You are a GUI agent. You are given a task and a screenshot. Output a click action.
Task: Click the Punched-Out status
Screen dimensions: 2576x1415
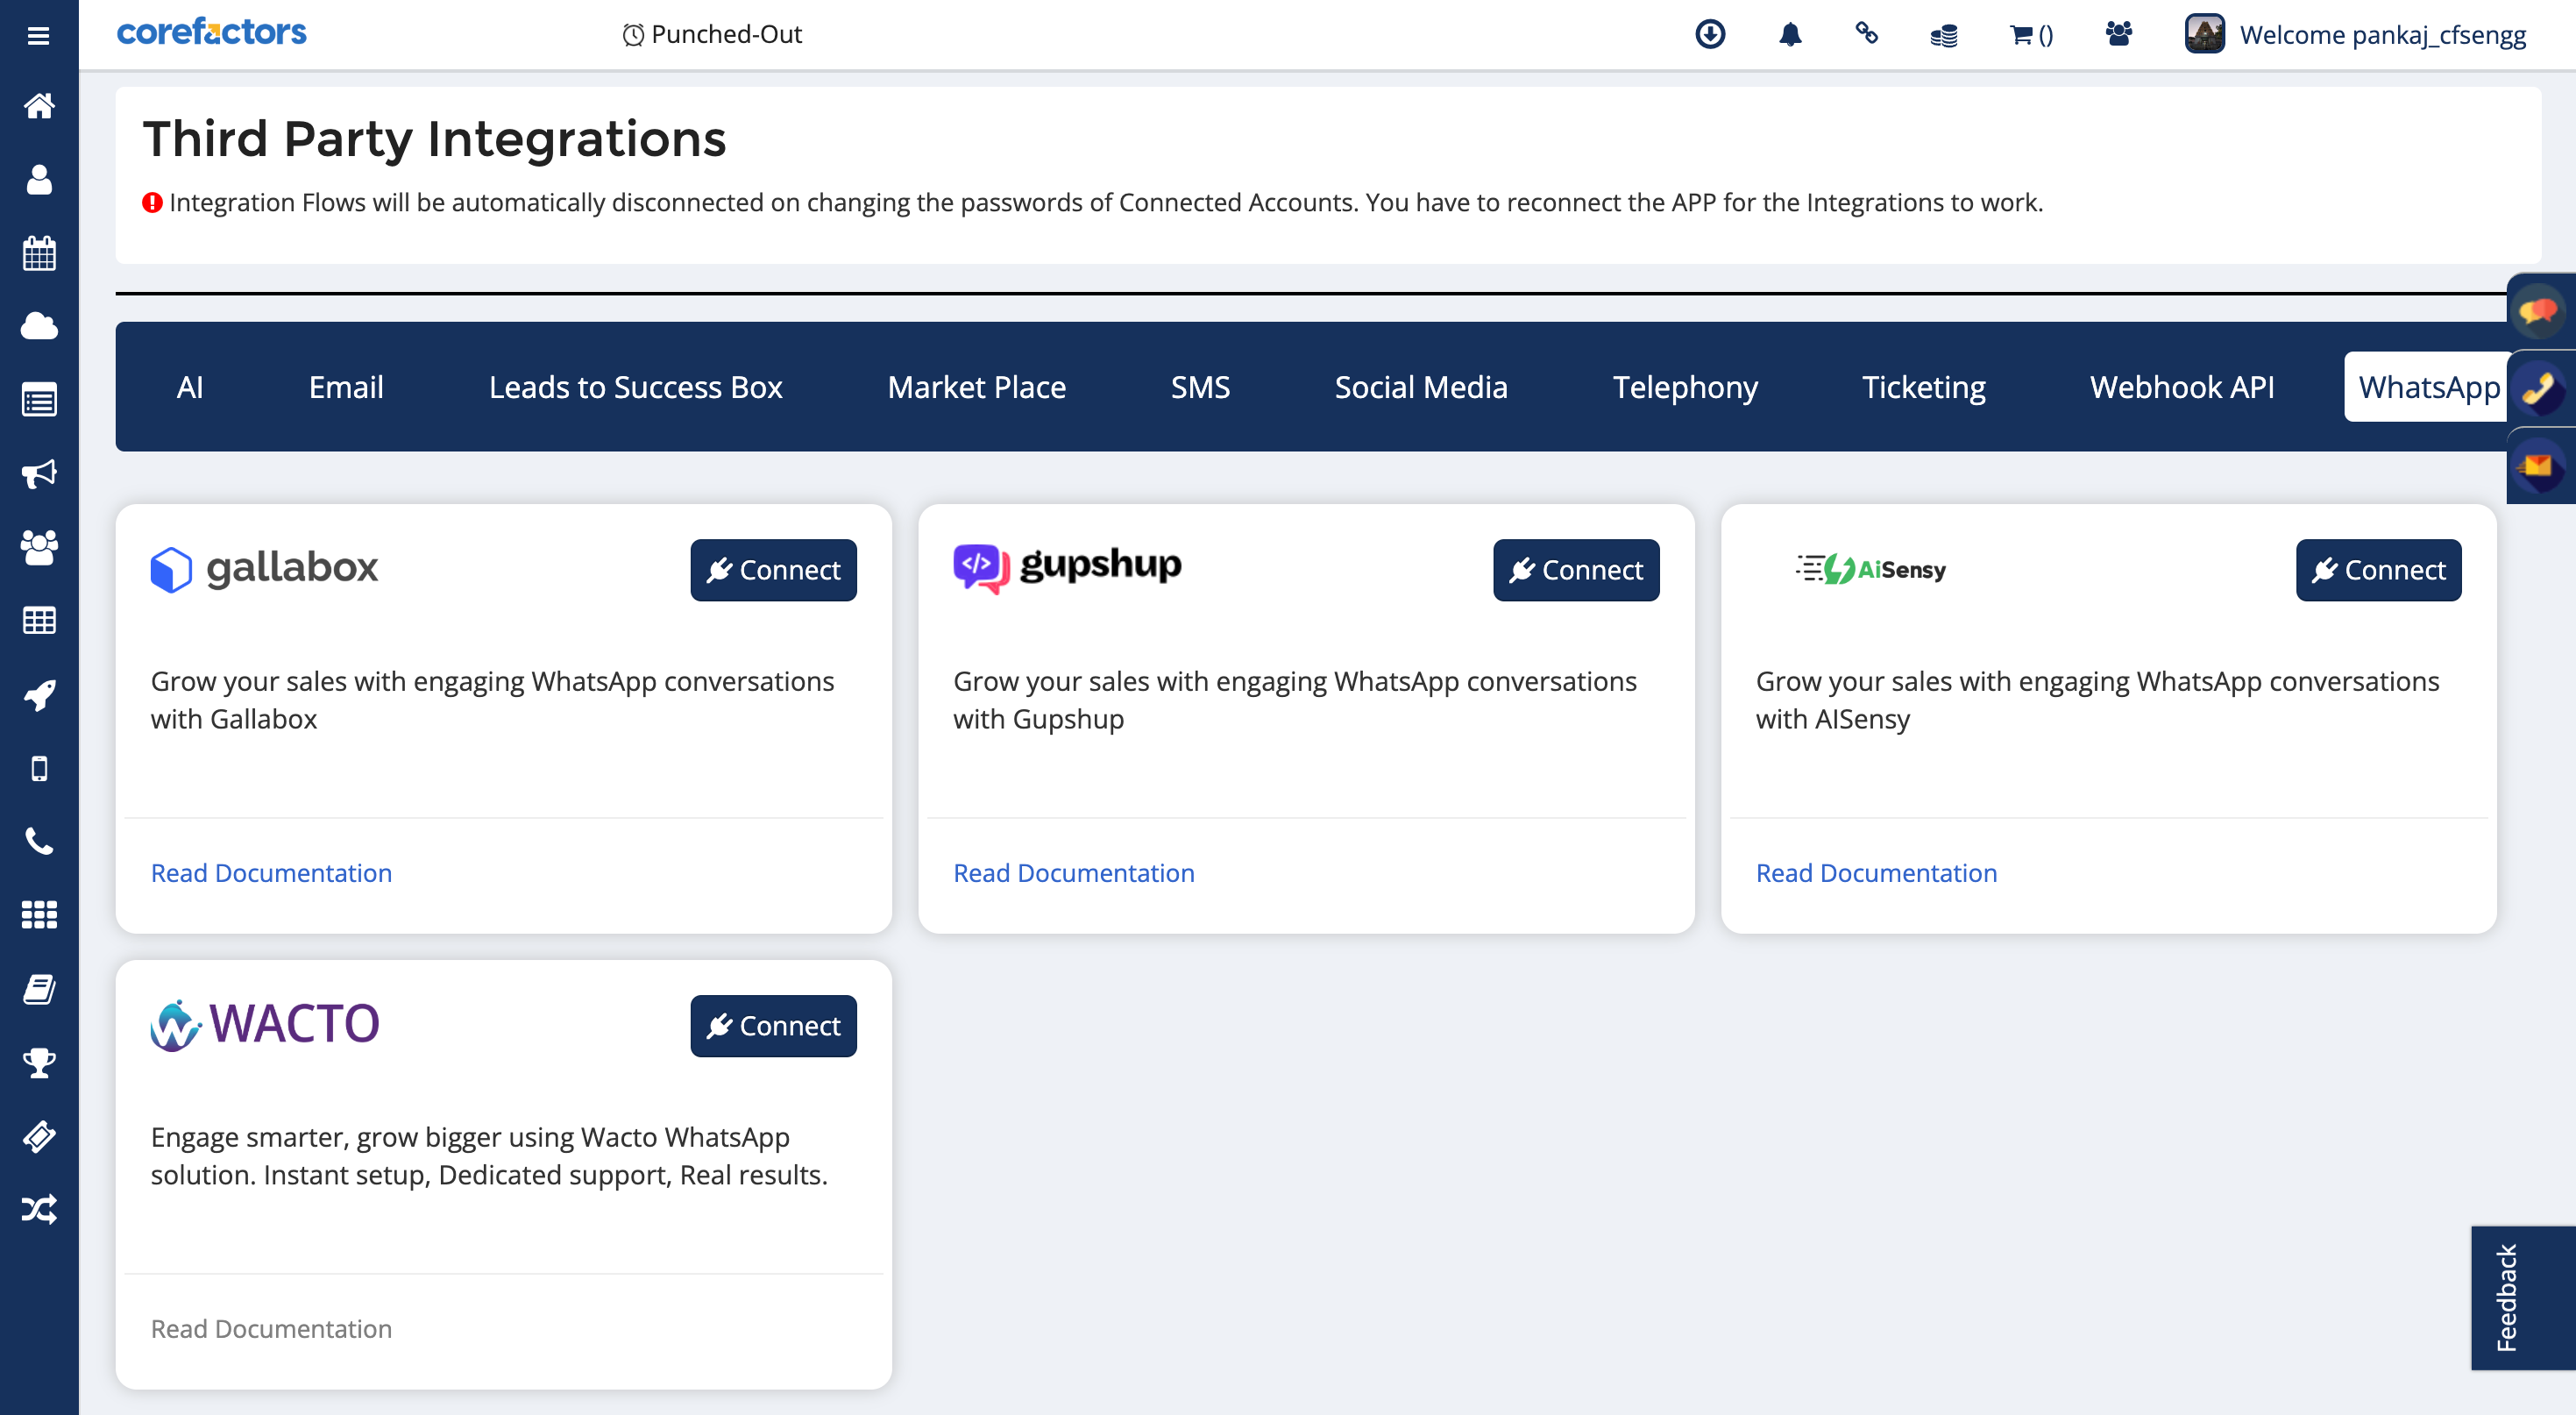712,34
